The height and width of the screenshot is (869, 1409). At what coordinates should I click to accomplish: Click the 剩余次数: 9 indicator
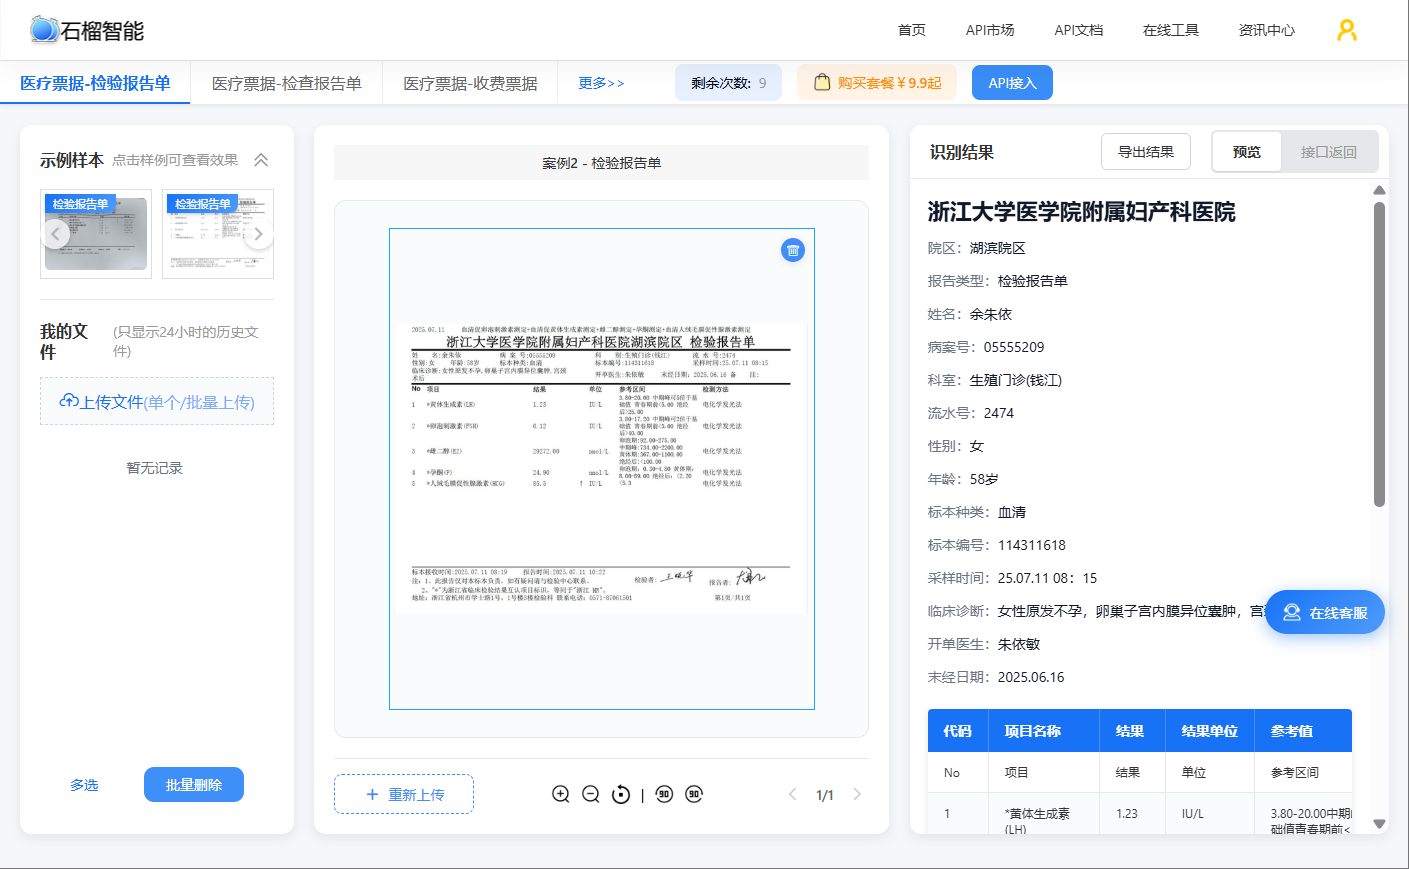click(728, 83)
